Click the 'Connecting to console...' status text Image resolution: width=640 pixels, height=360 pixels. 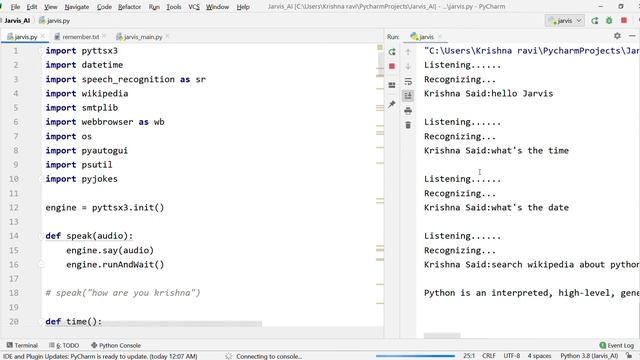(269, 356)
